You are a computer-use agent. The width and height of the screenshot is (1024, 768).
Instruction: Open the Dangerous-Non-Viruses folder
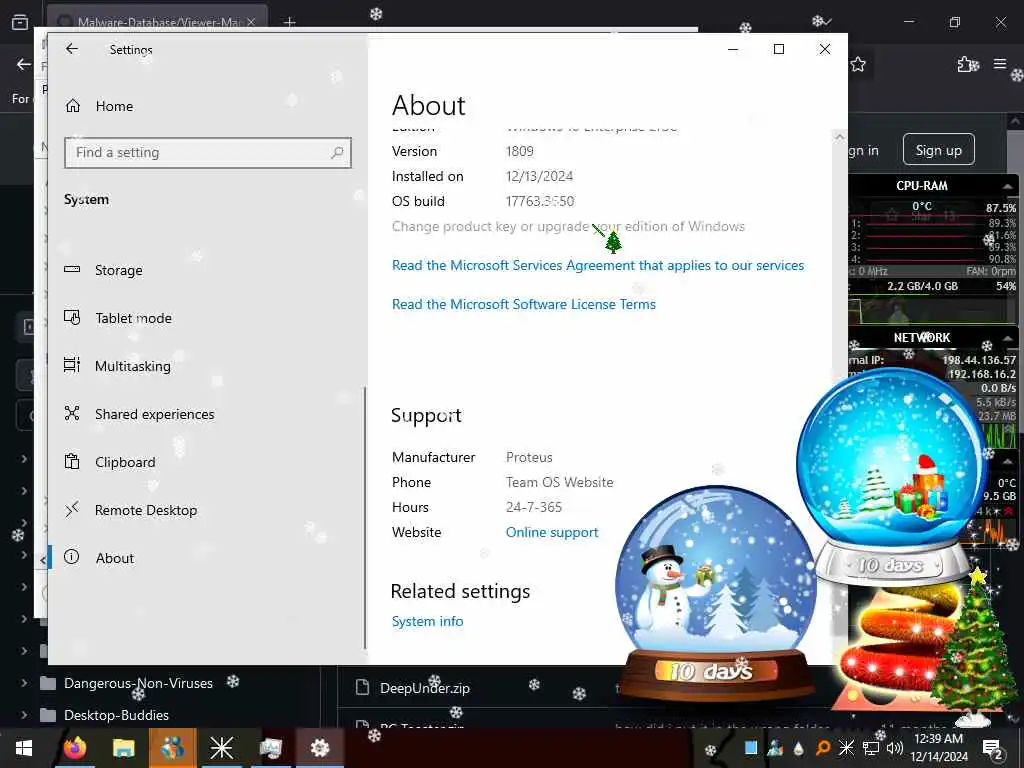(x=138, y=683)
